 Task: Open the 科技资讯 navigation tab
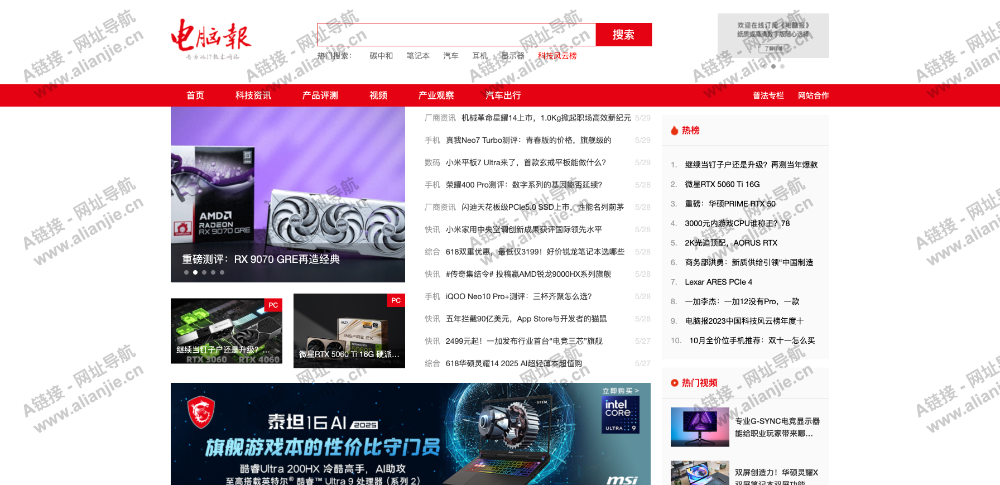tap(253, 96)
